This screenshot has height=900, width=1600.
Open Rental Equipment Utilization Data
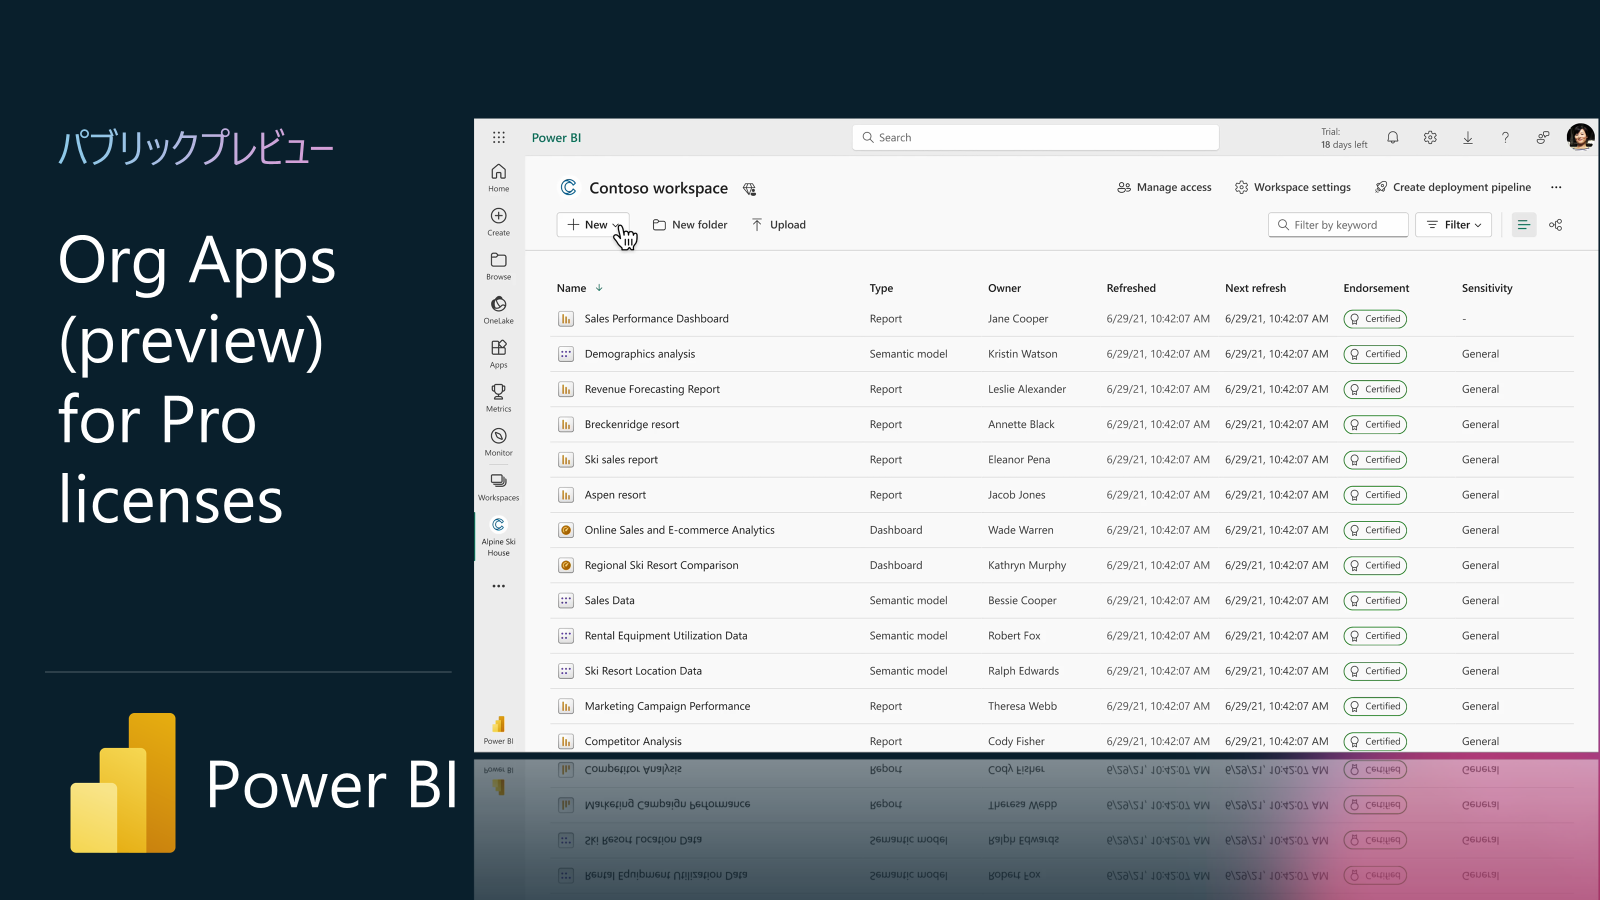(x=666, y=636)
